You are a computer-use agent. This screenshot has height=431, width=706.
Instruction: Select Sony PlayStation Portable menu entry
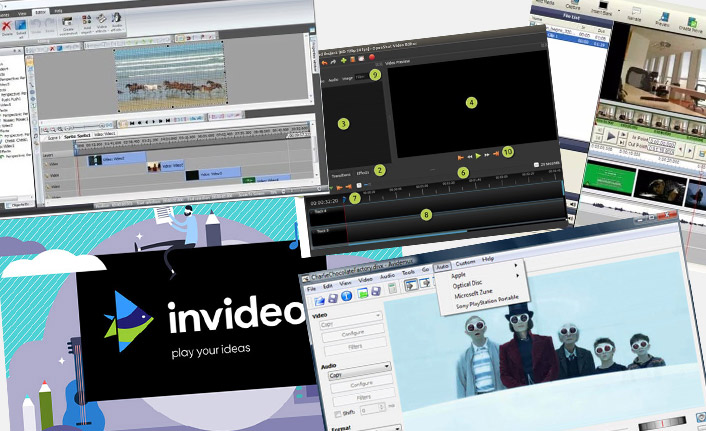[x=487, y=302]
